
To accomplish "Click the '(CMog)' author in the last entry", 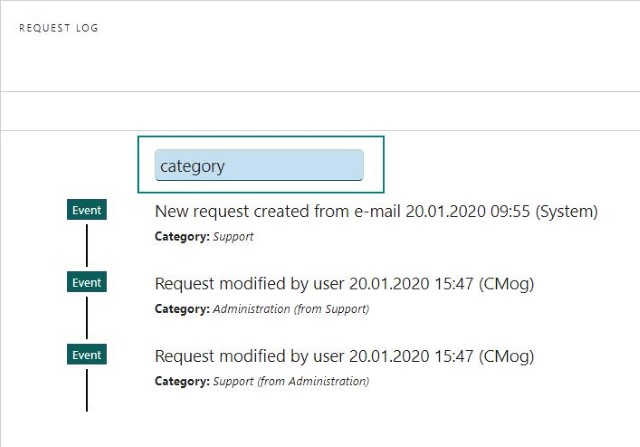I will pyautogui.click(x=506, y=357).
